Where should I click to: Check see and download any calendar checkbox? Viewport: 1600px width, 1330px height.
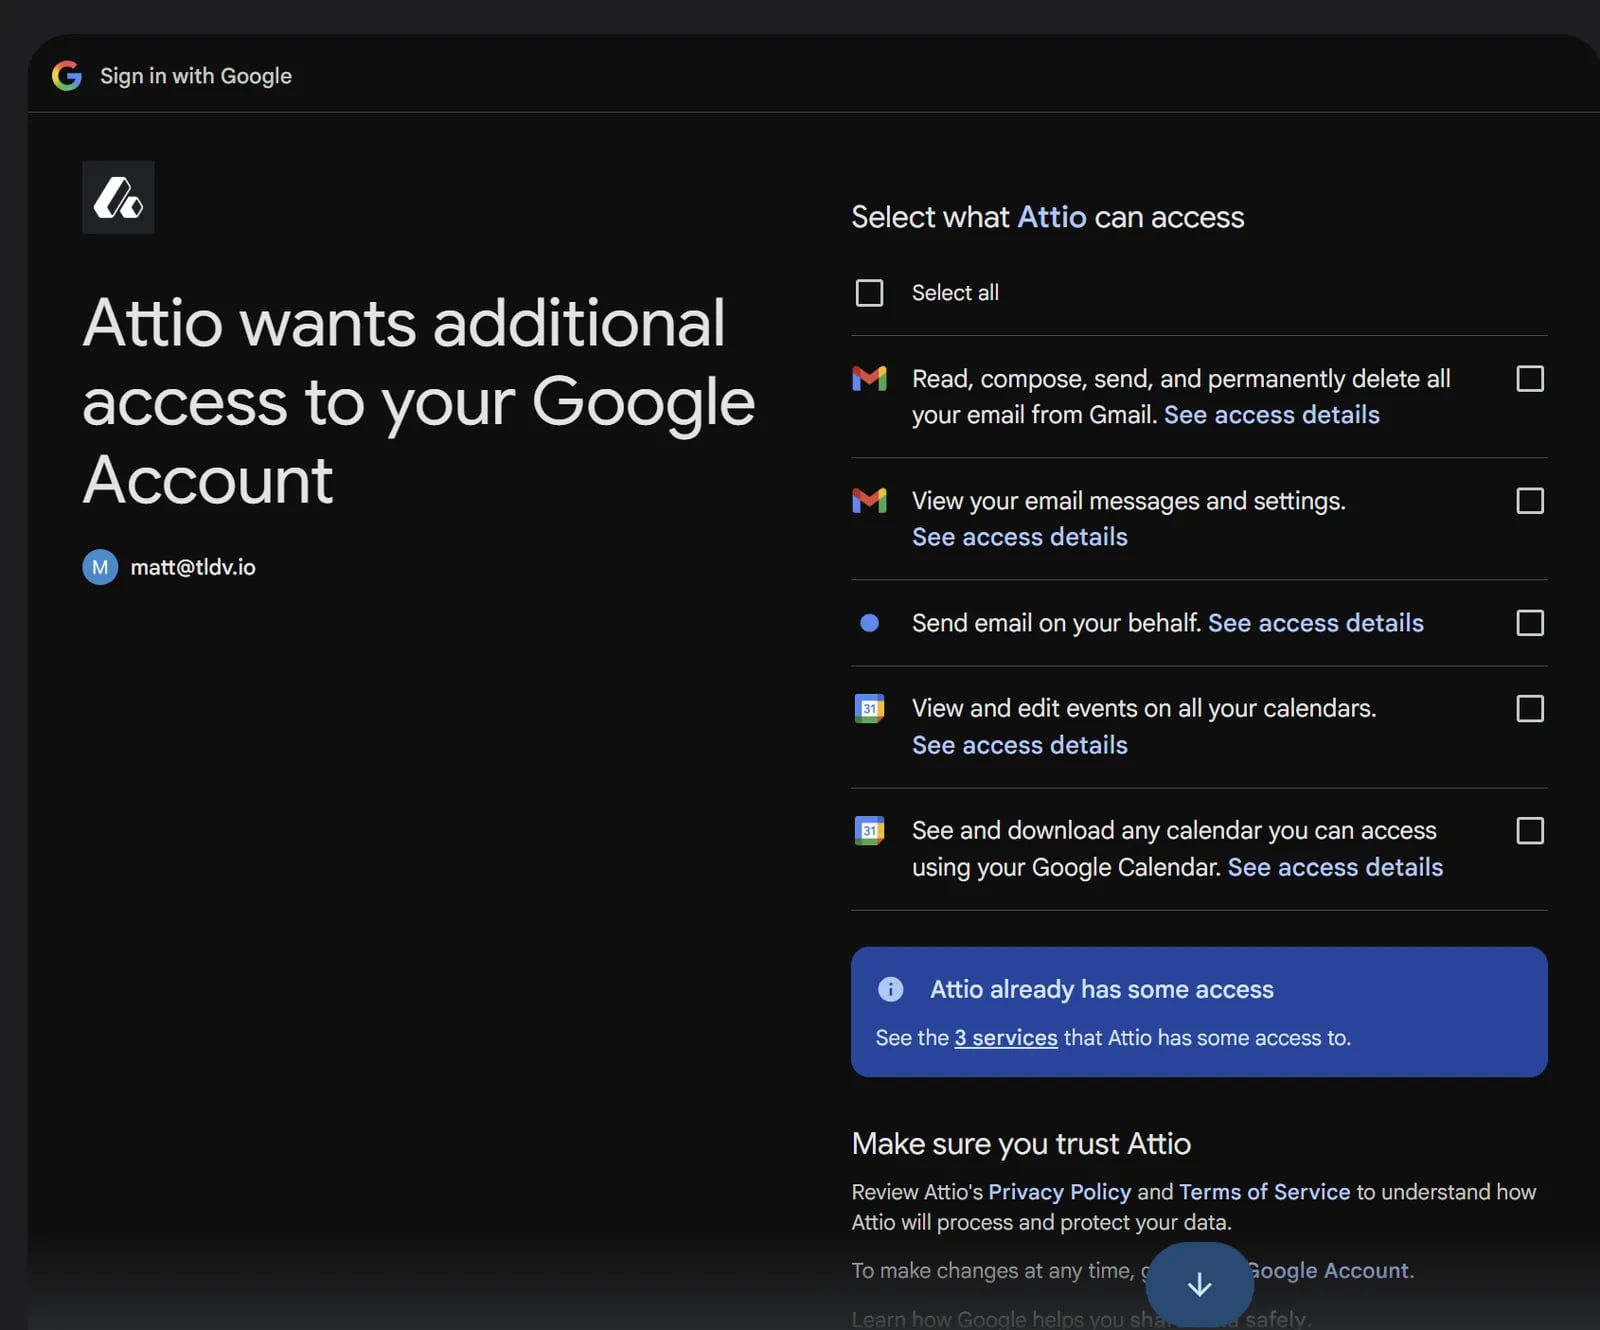(1530, 831)
